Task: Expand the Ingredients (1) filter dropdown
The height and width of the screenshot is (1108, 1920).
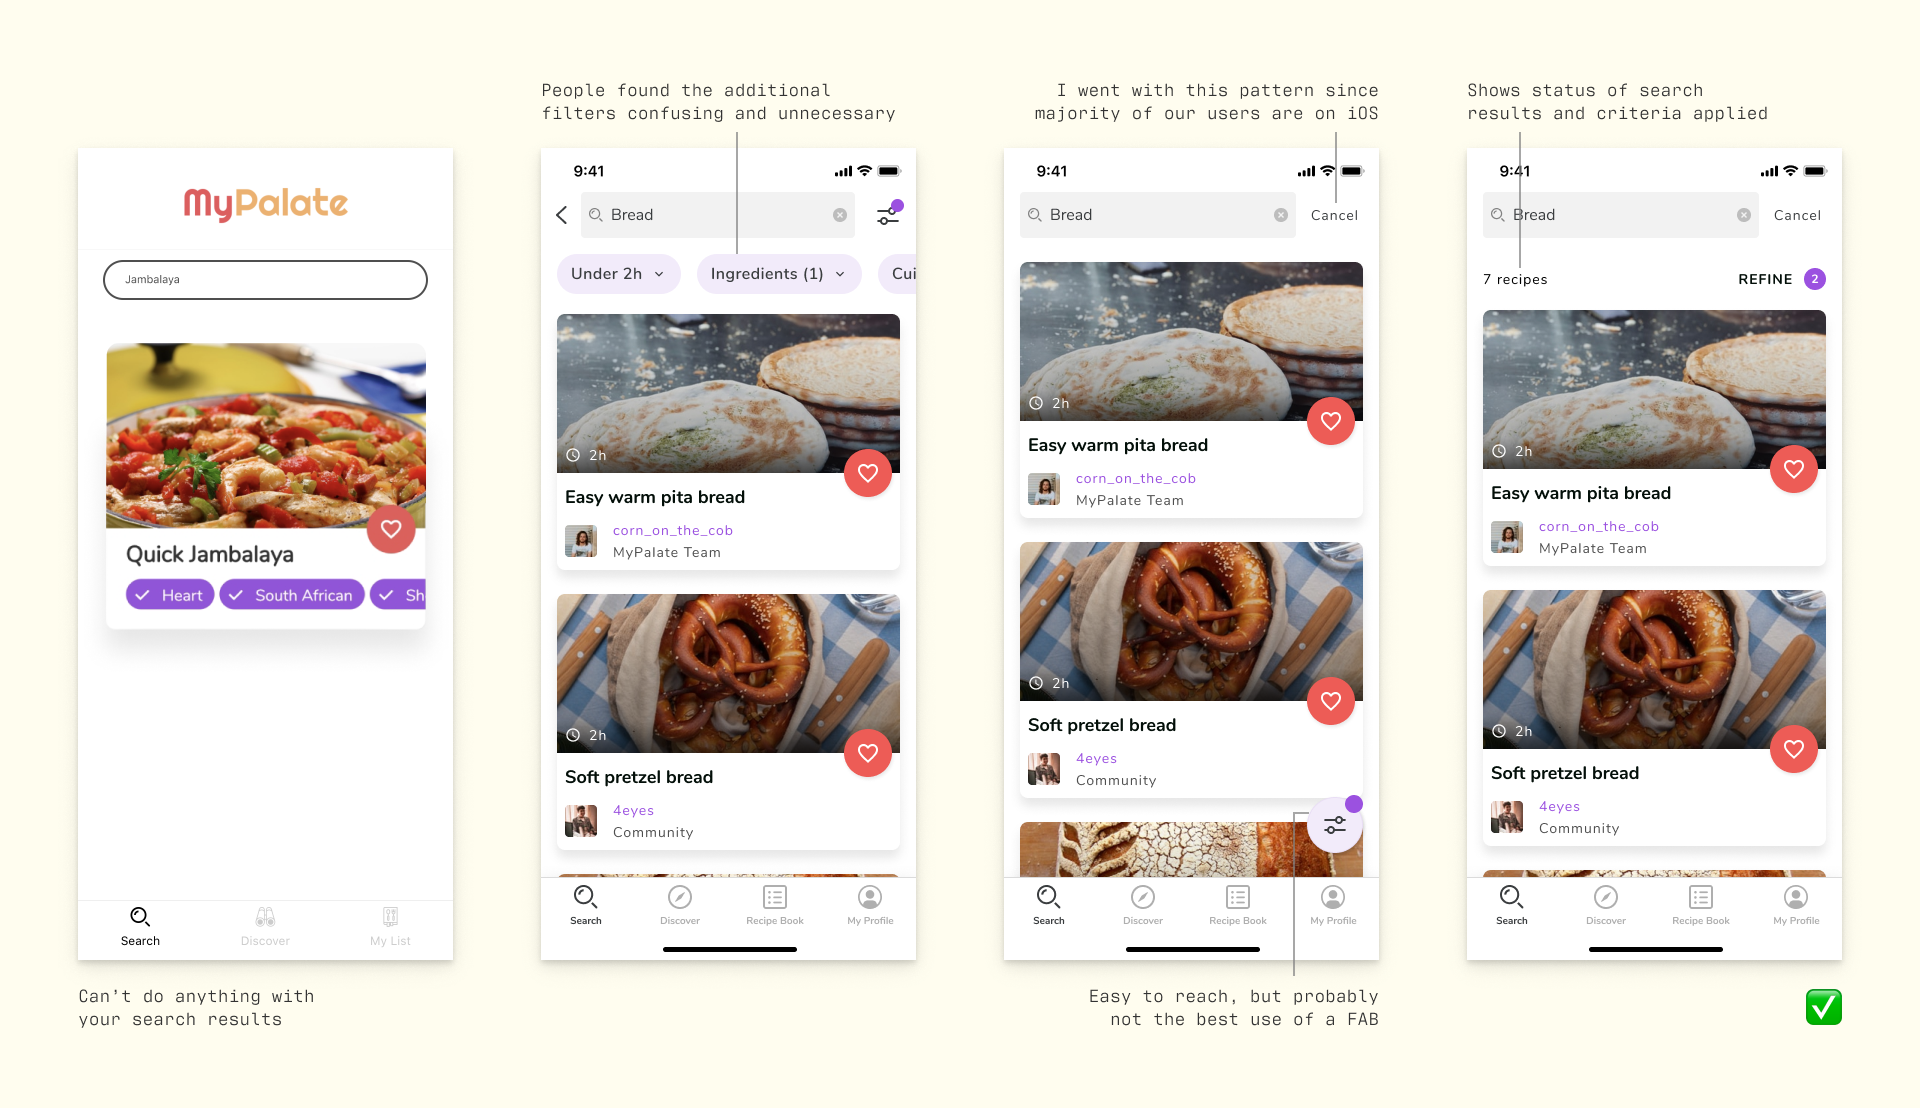Action: click(x=779, y=274)
